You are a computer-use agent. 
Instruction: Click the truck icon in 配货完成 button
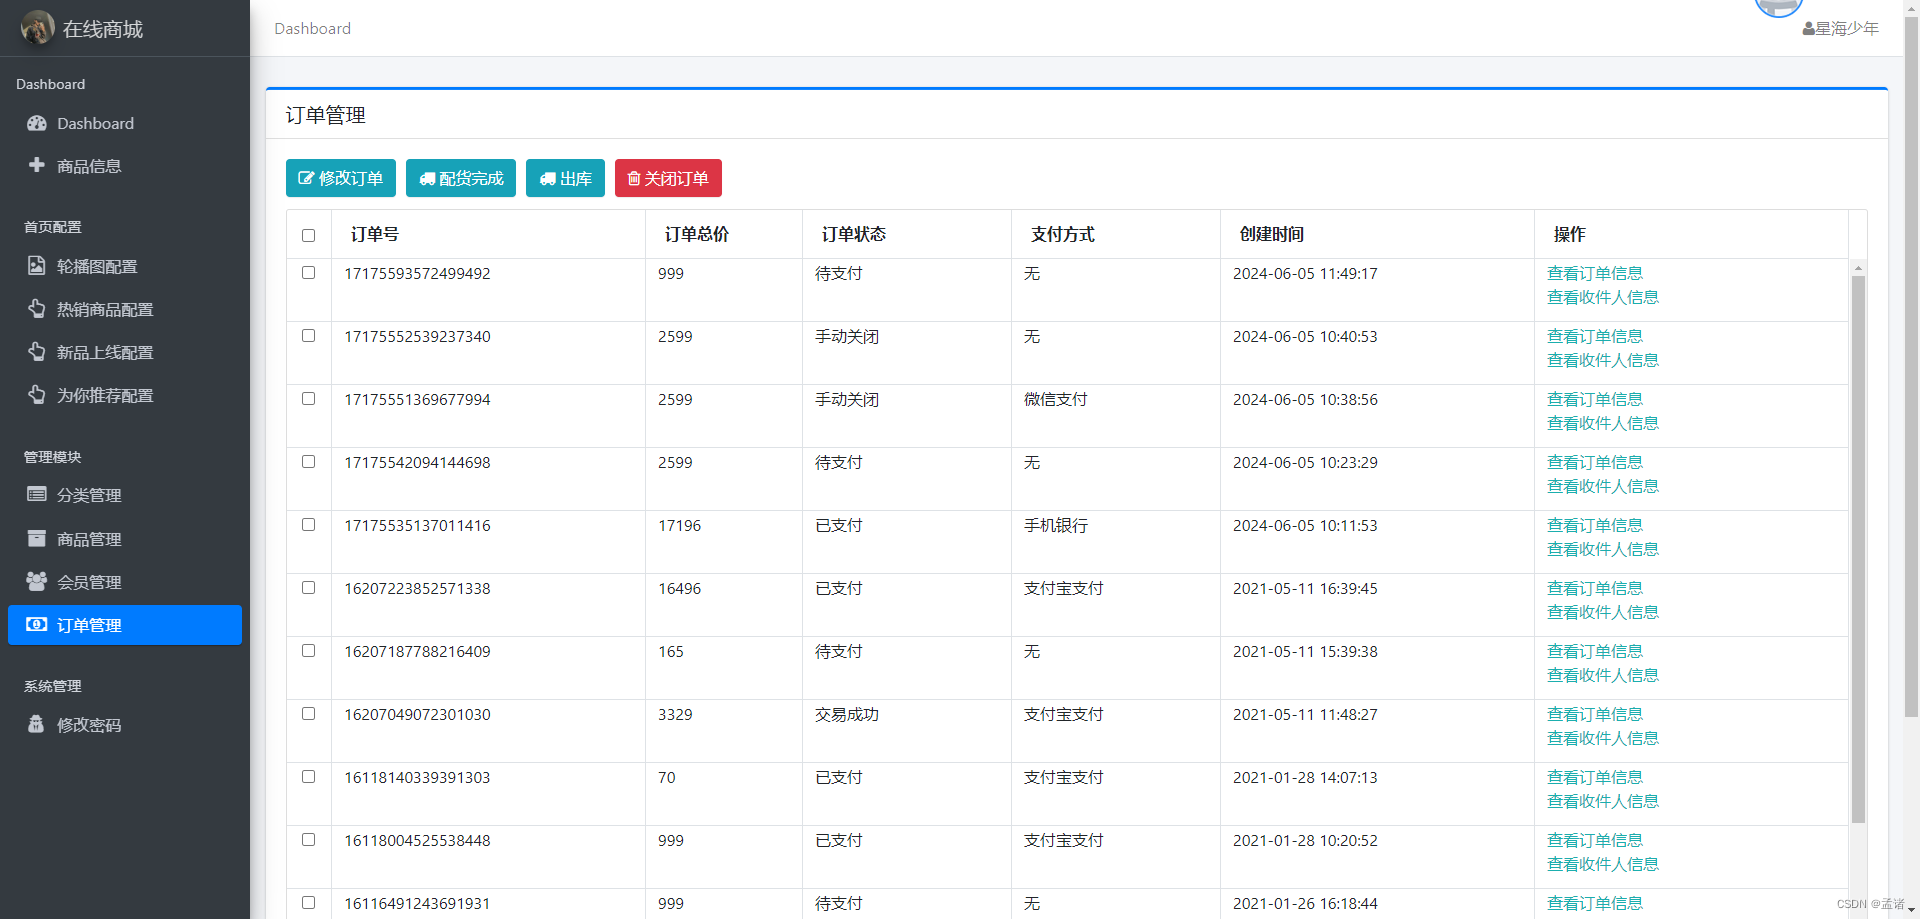point(427,179)
